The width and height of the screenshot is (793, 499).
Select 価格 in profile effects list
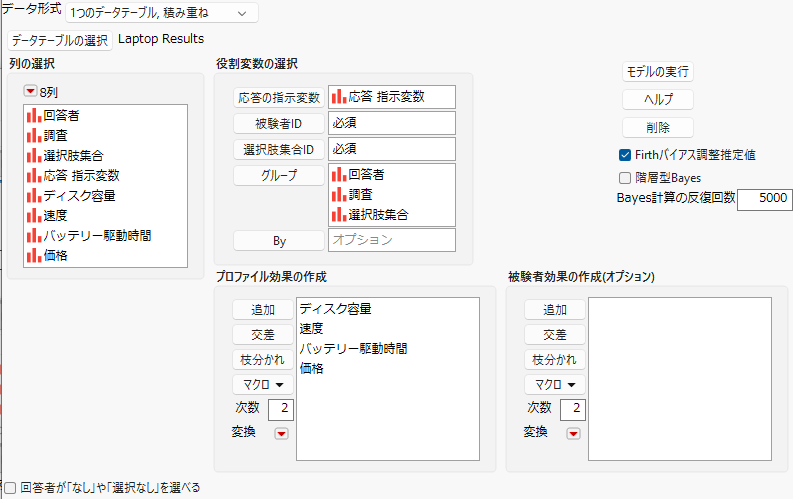pos(312,369)
